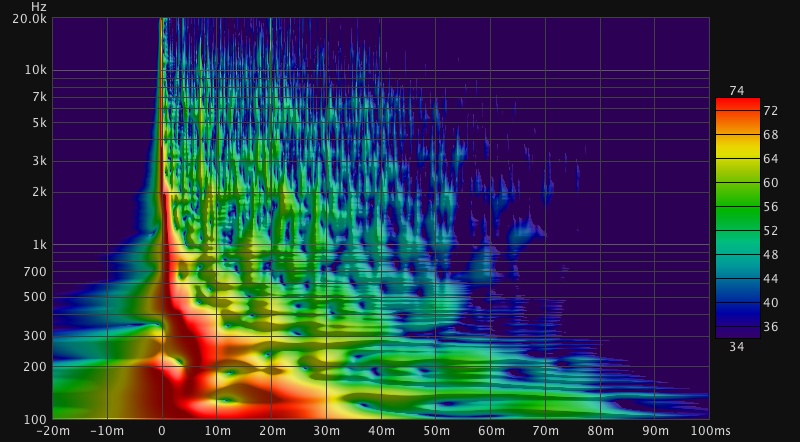Viewport: 800px width, 442px height.
Task: Click the 74 maximum value above the color scale
Action: (x=737, y=91)
